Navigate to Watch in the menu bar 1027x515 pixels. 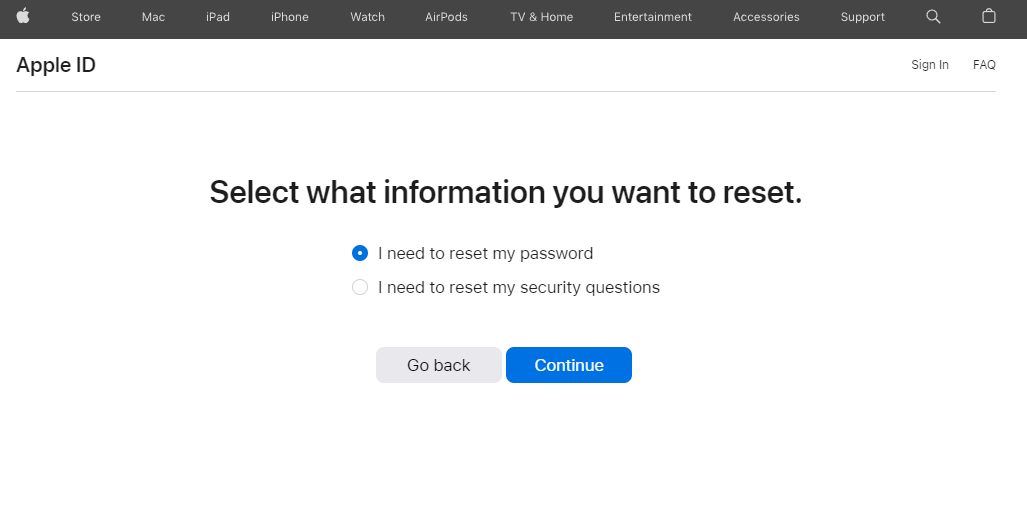point(367,17)
